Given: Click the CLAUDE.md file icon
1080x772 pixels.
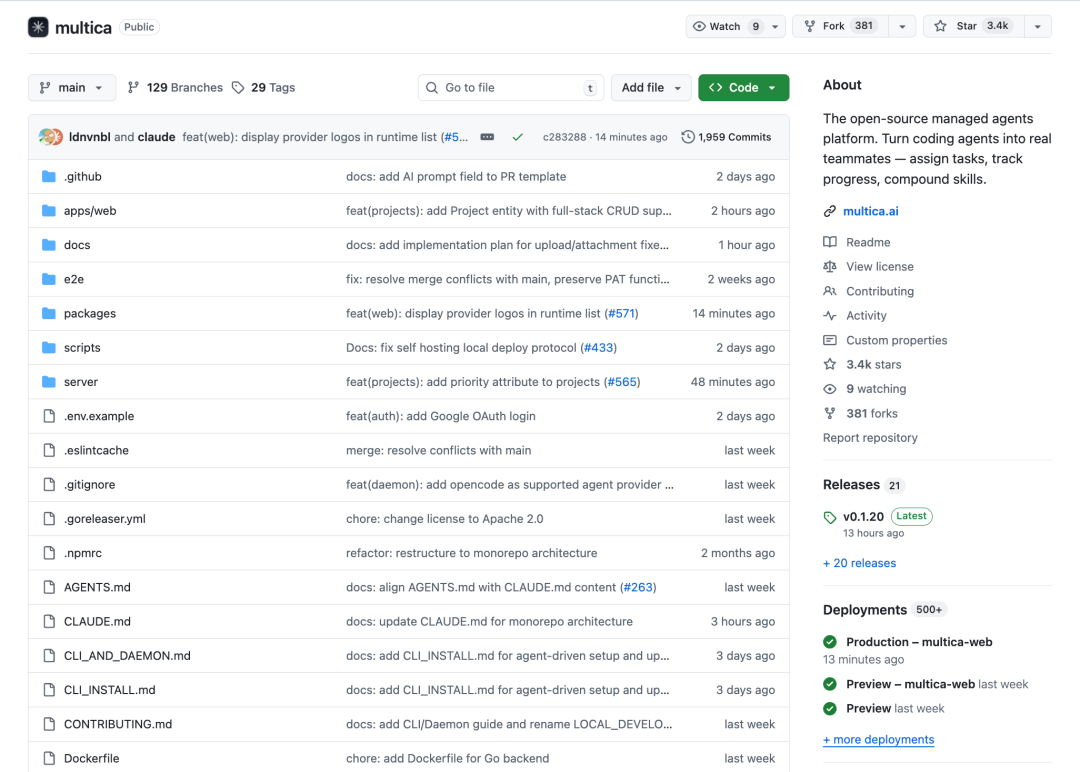Looking at the screenshot, I should 49,621.
